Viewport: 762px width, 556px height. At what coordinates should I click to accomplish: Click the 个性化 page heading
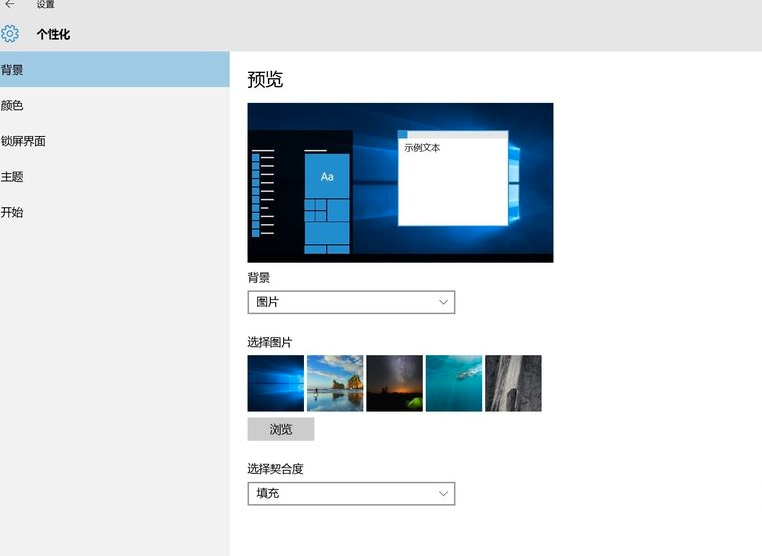[53, 34]
